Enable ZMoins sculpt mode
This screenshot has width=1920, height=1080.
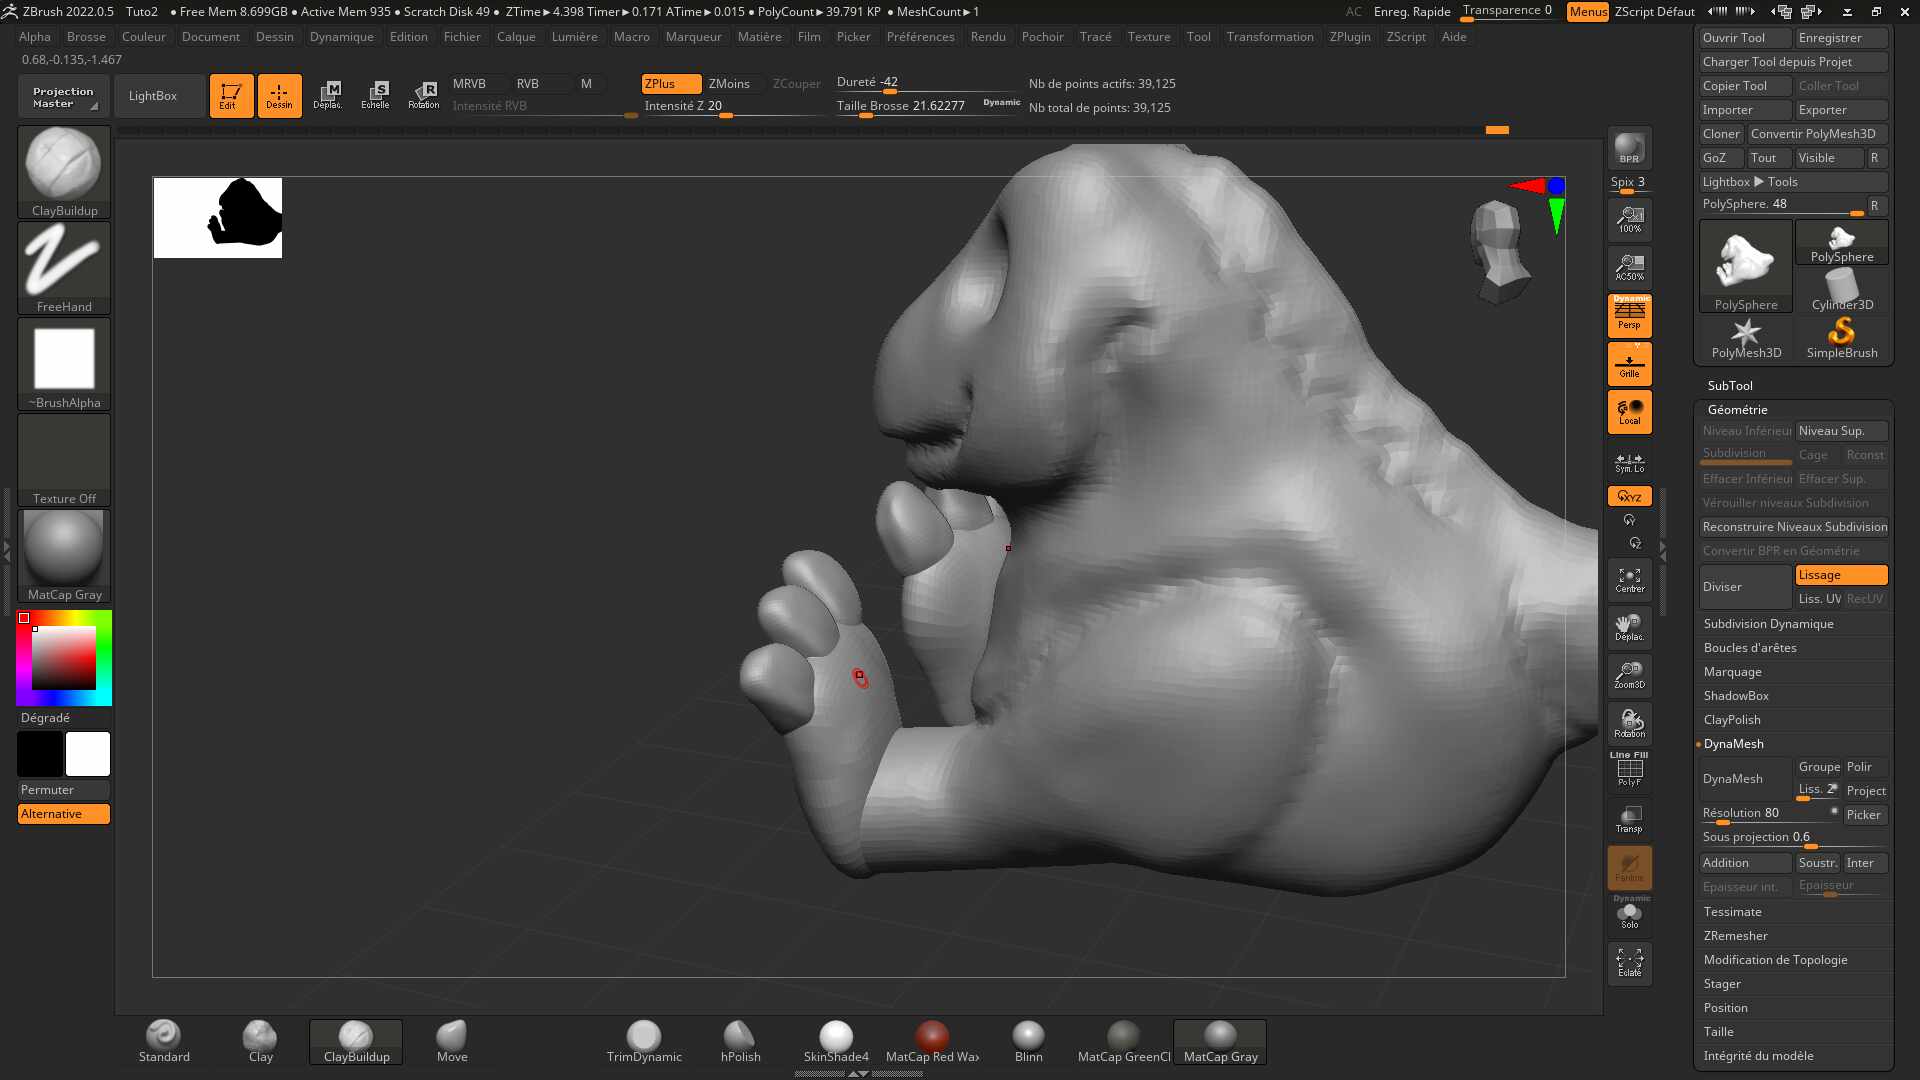click(x=729, y=84)
